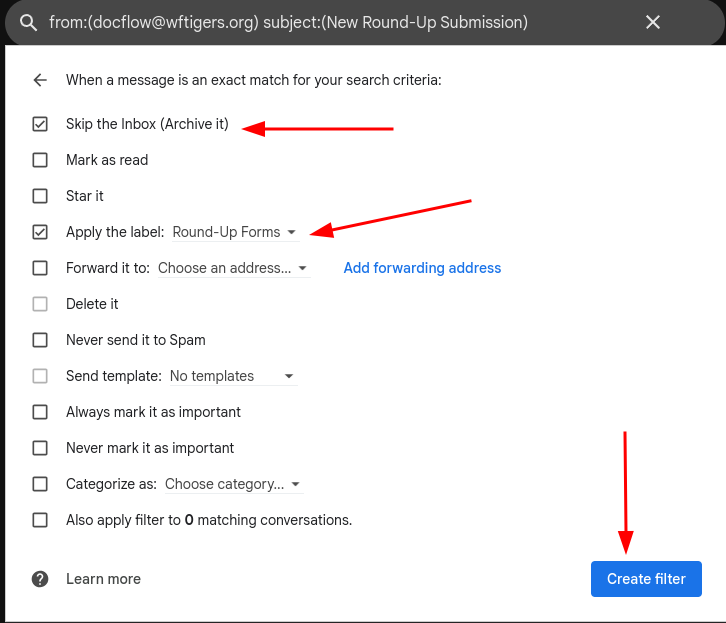The height and width of the screenshot is (623, 726).
Task: Click the text 'Always mark it as important'
Action: 153,412
